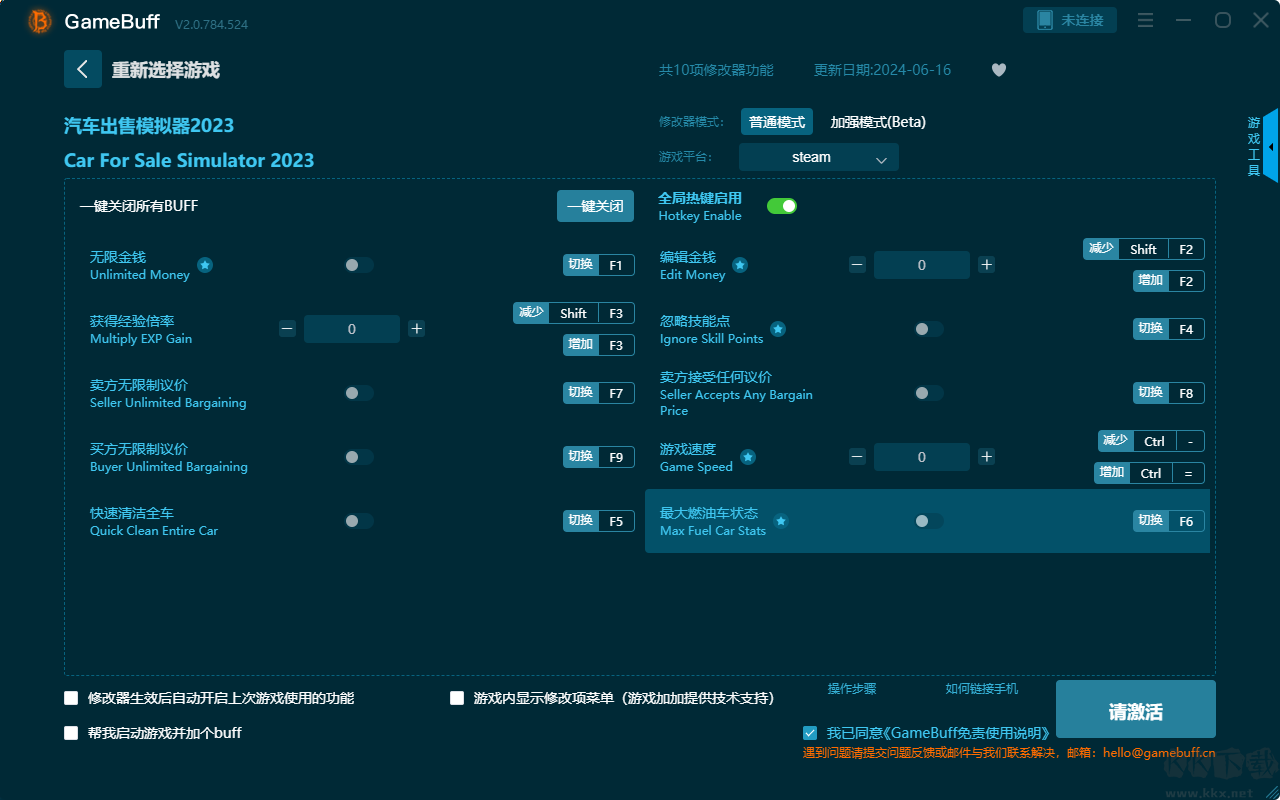The width and height of the screenshot is (1280, 800).
Task: Click the 更新日期:2024-06-16 text
Action: click(883, 70)
